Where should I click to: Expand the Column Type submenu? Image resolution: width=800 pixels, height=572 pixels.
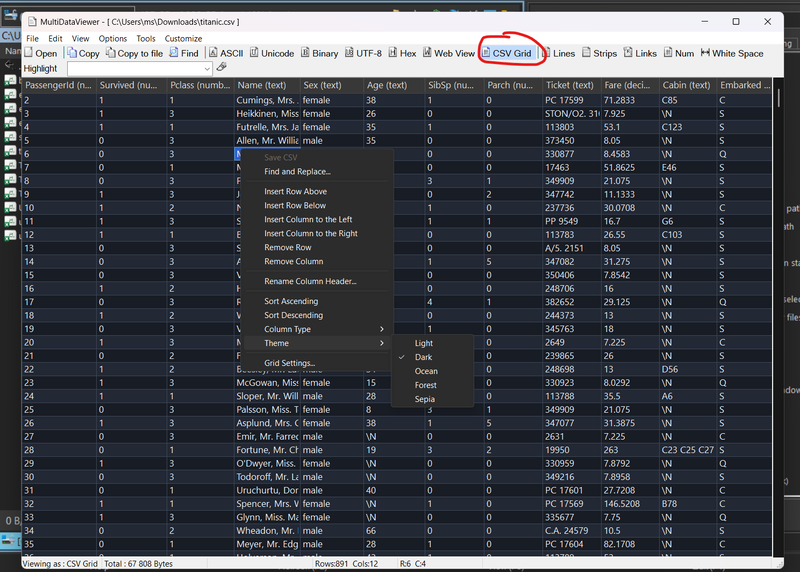click(316, 329)
